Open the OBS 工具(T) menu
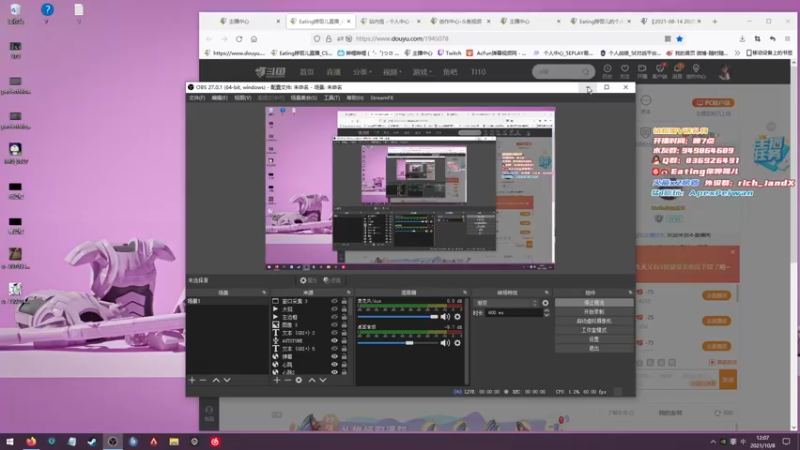 [332, 98]
